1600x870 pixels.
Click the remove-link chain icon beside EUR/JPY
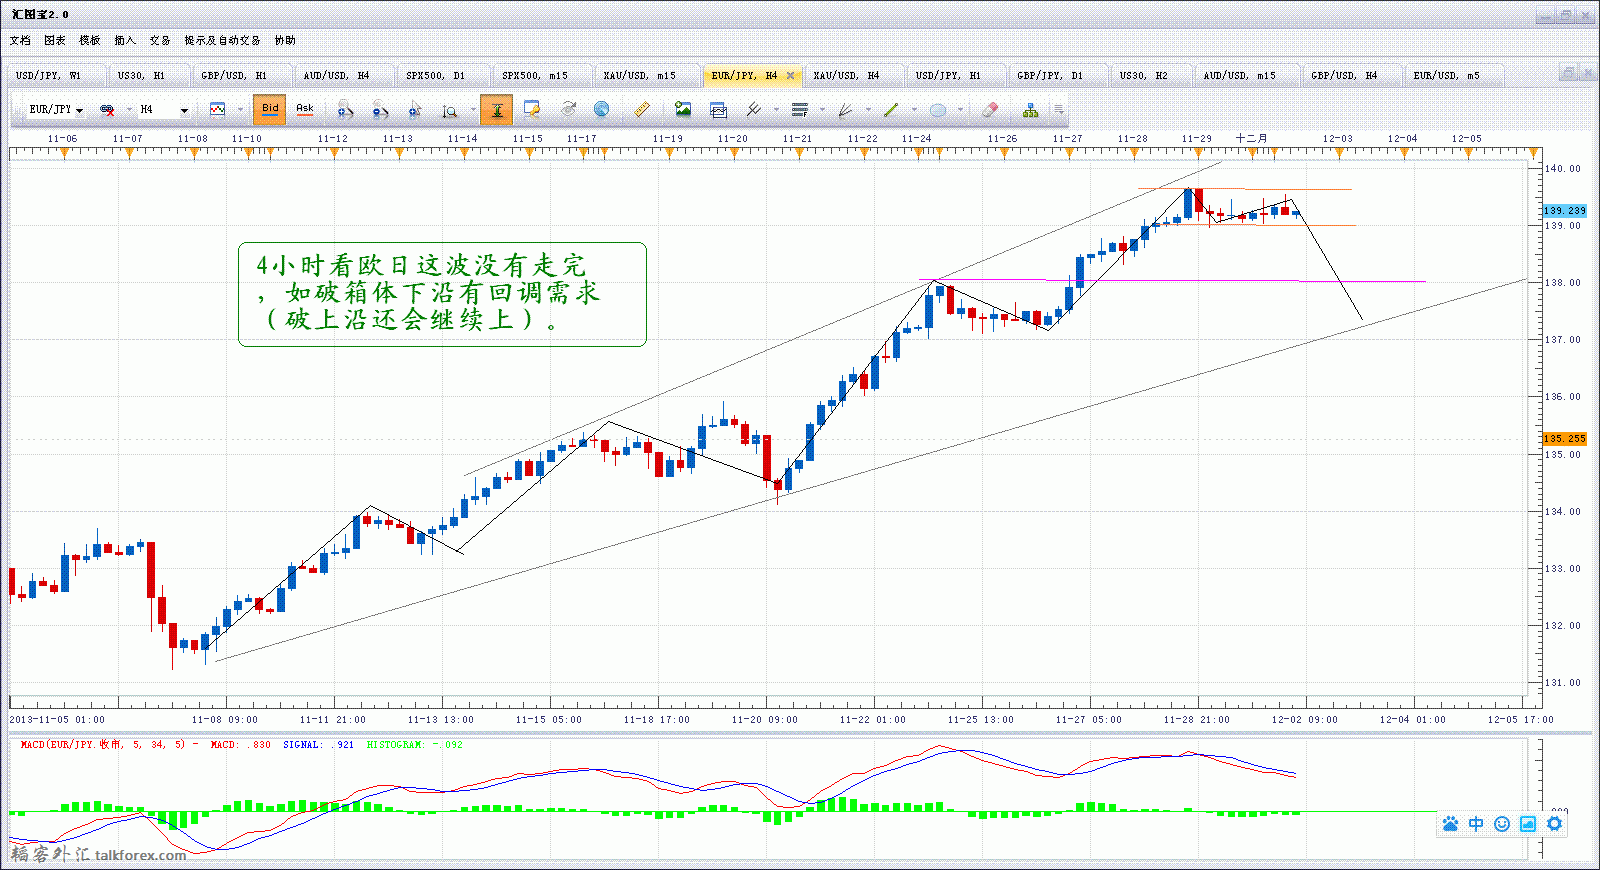point(107,110)
